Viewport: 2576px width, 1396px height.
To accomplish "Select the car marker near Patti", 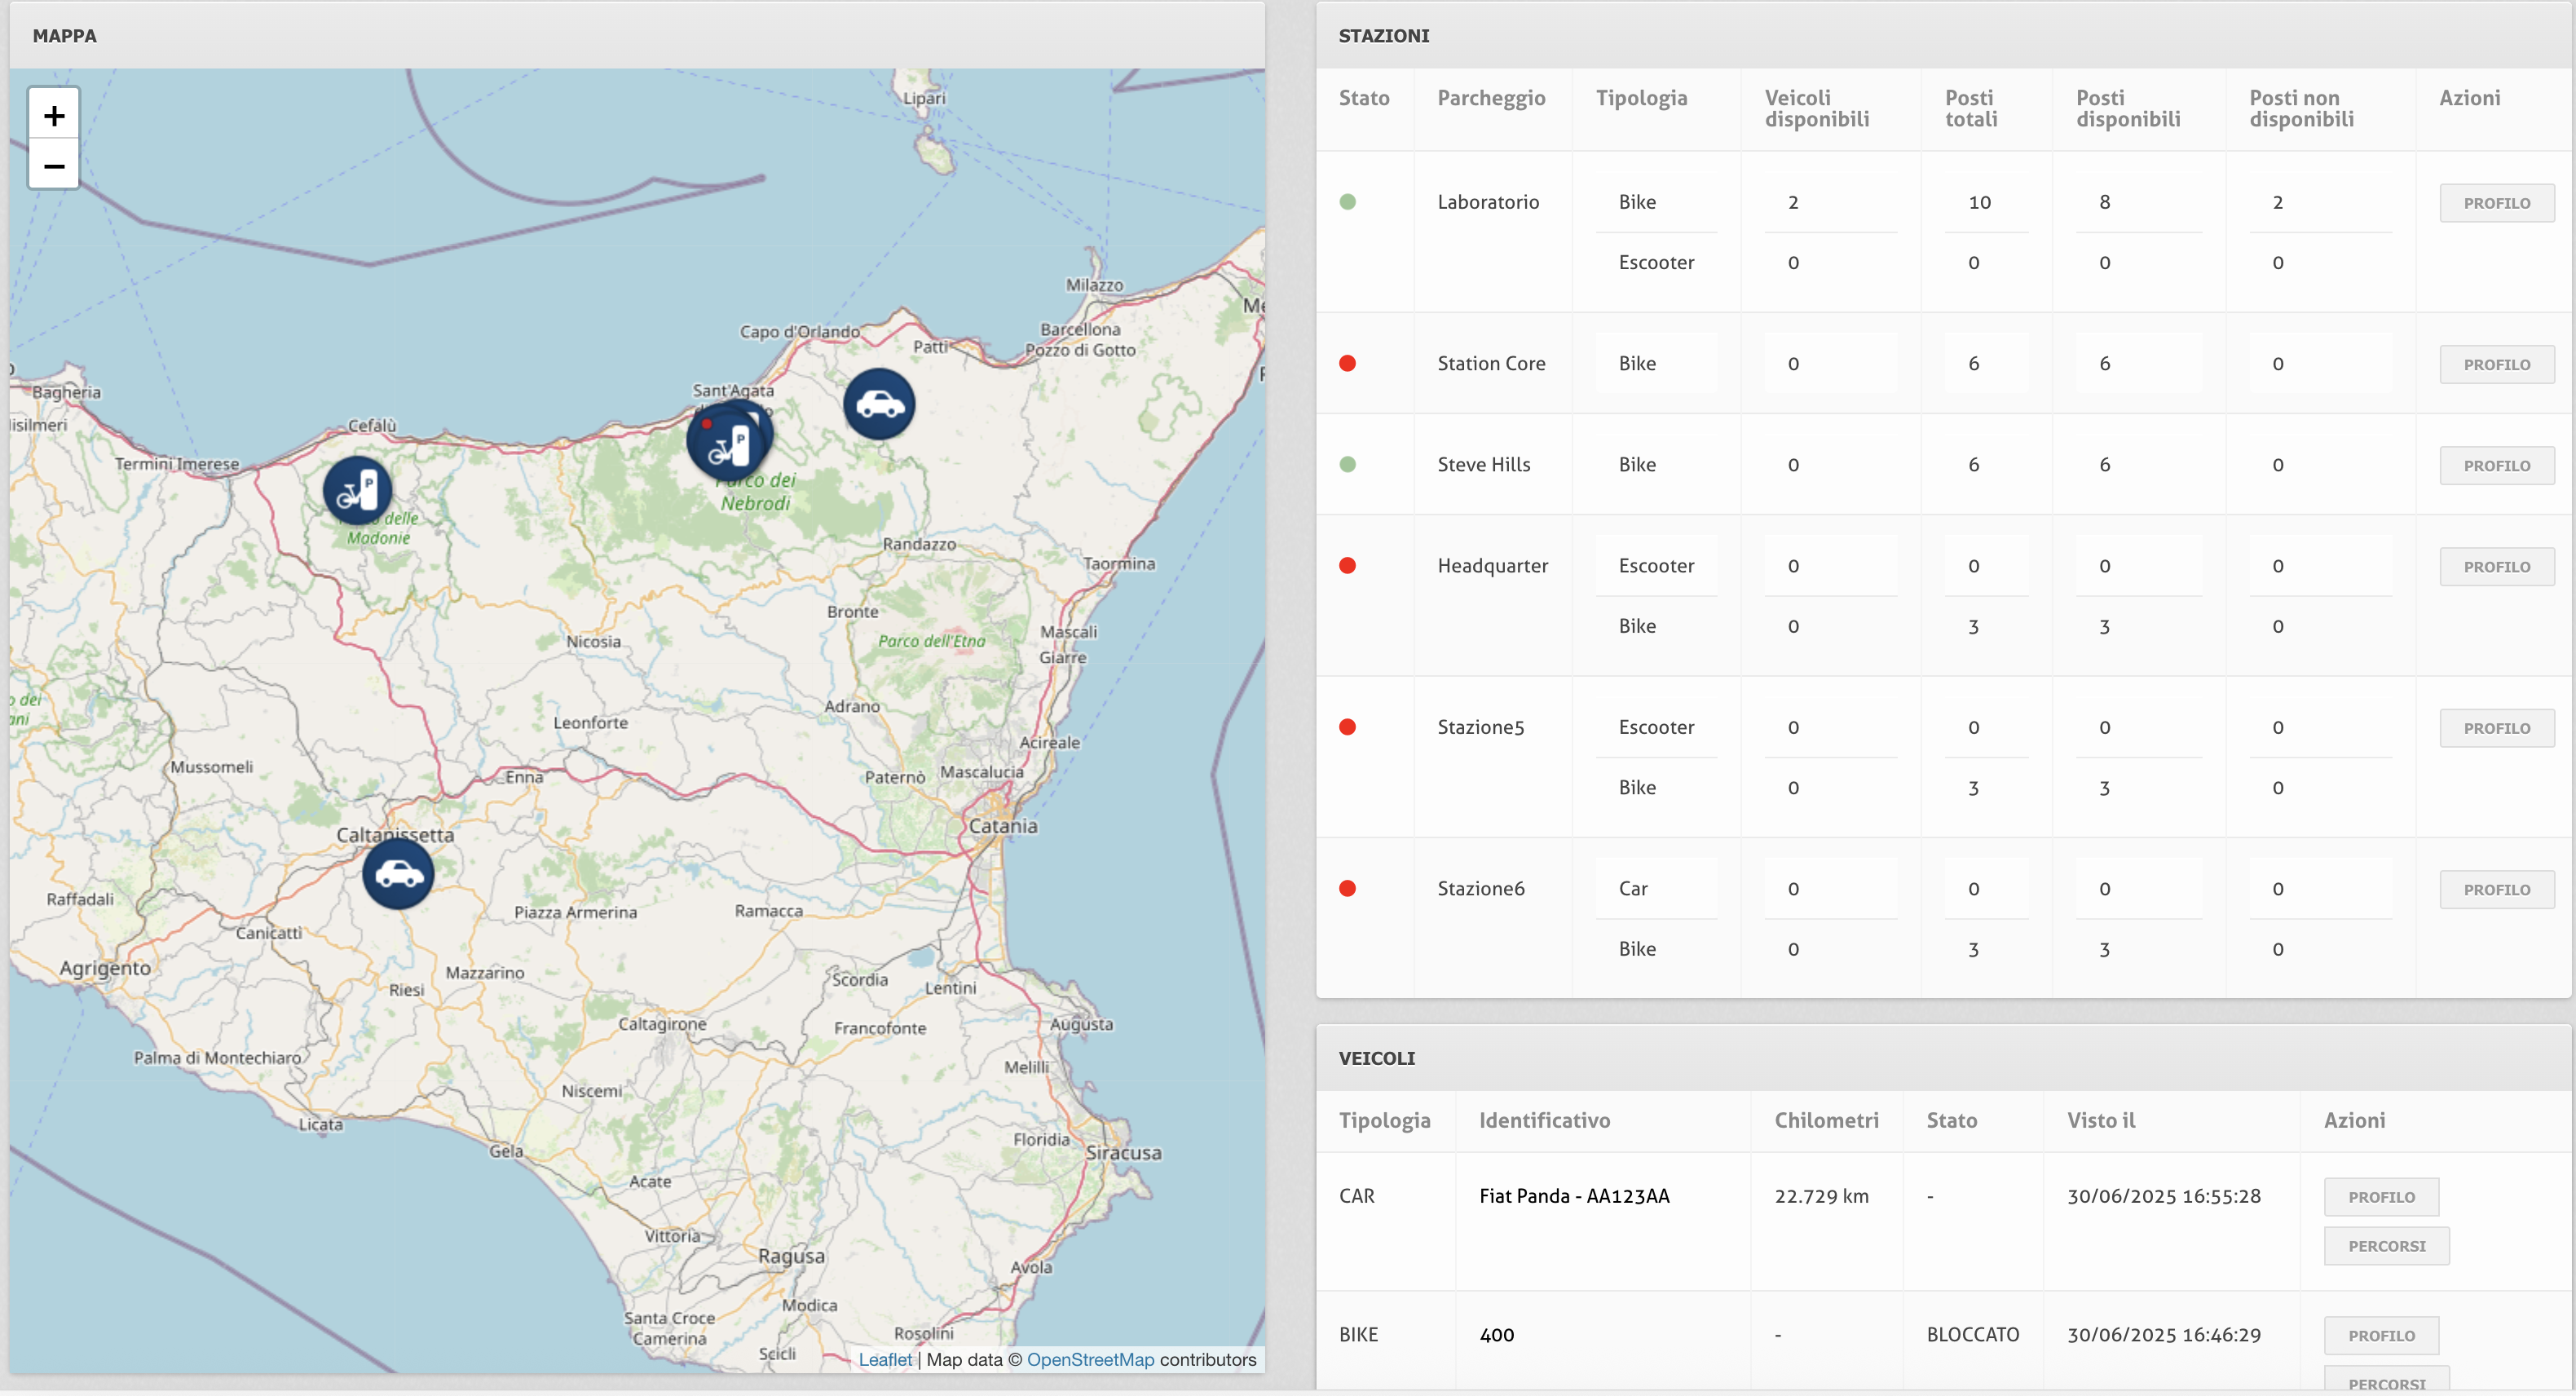I will (x=879, y=405).
